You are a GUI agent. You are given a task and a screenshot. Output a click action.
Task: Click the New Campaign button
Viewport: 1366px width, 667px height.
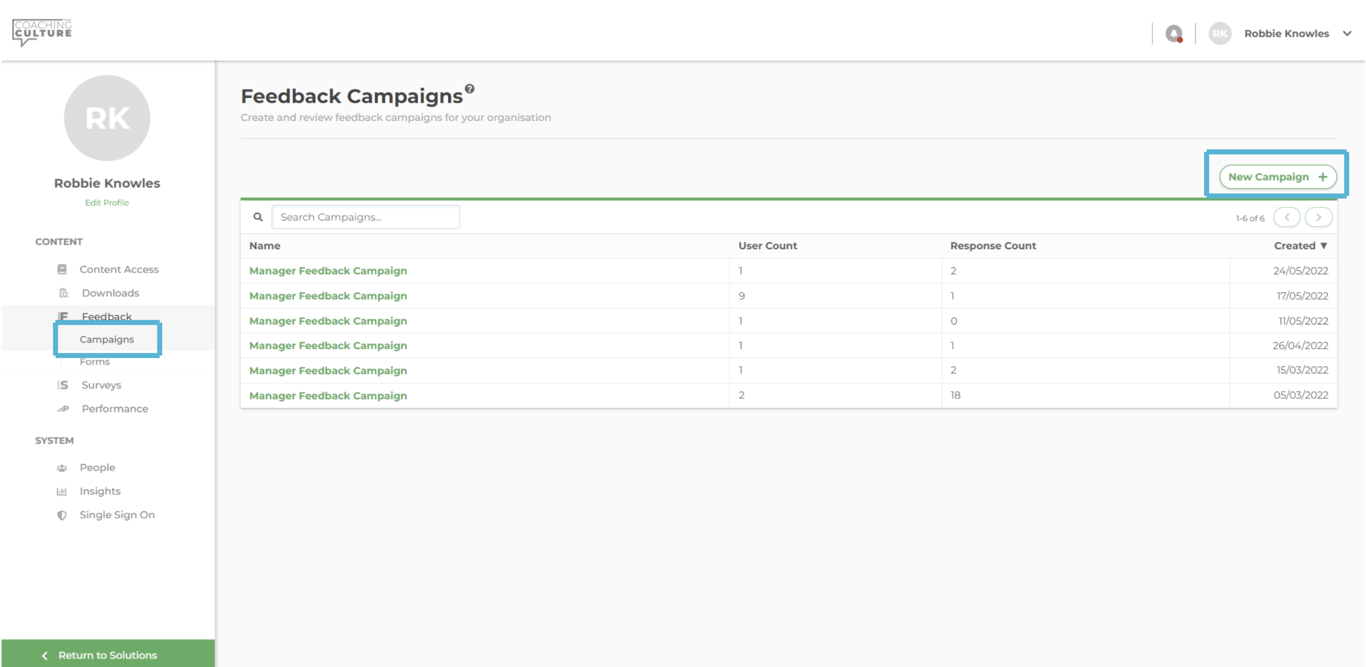(x=1277, y=177)
